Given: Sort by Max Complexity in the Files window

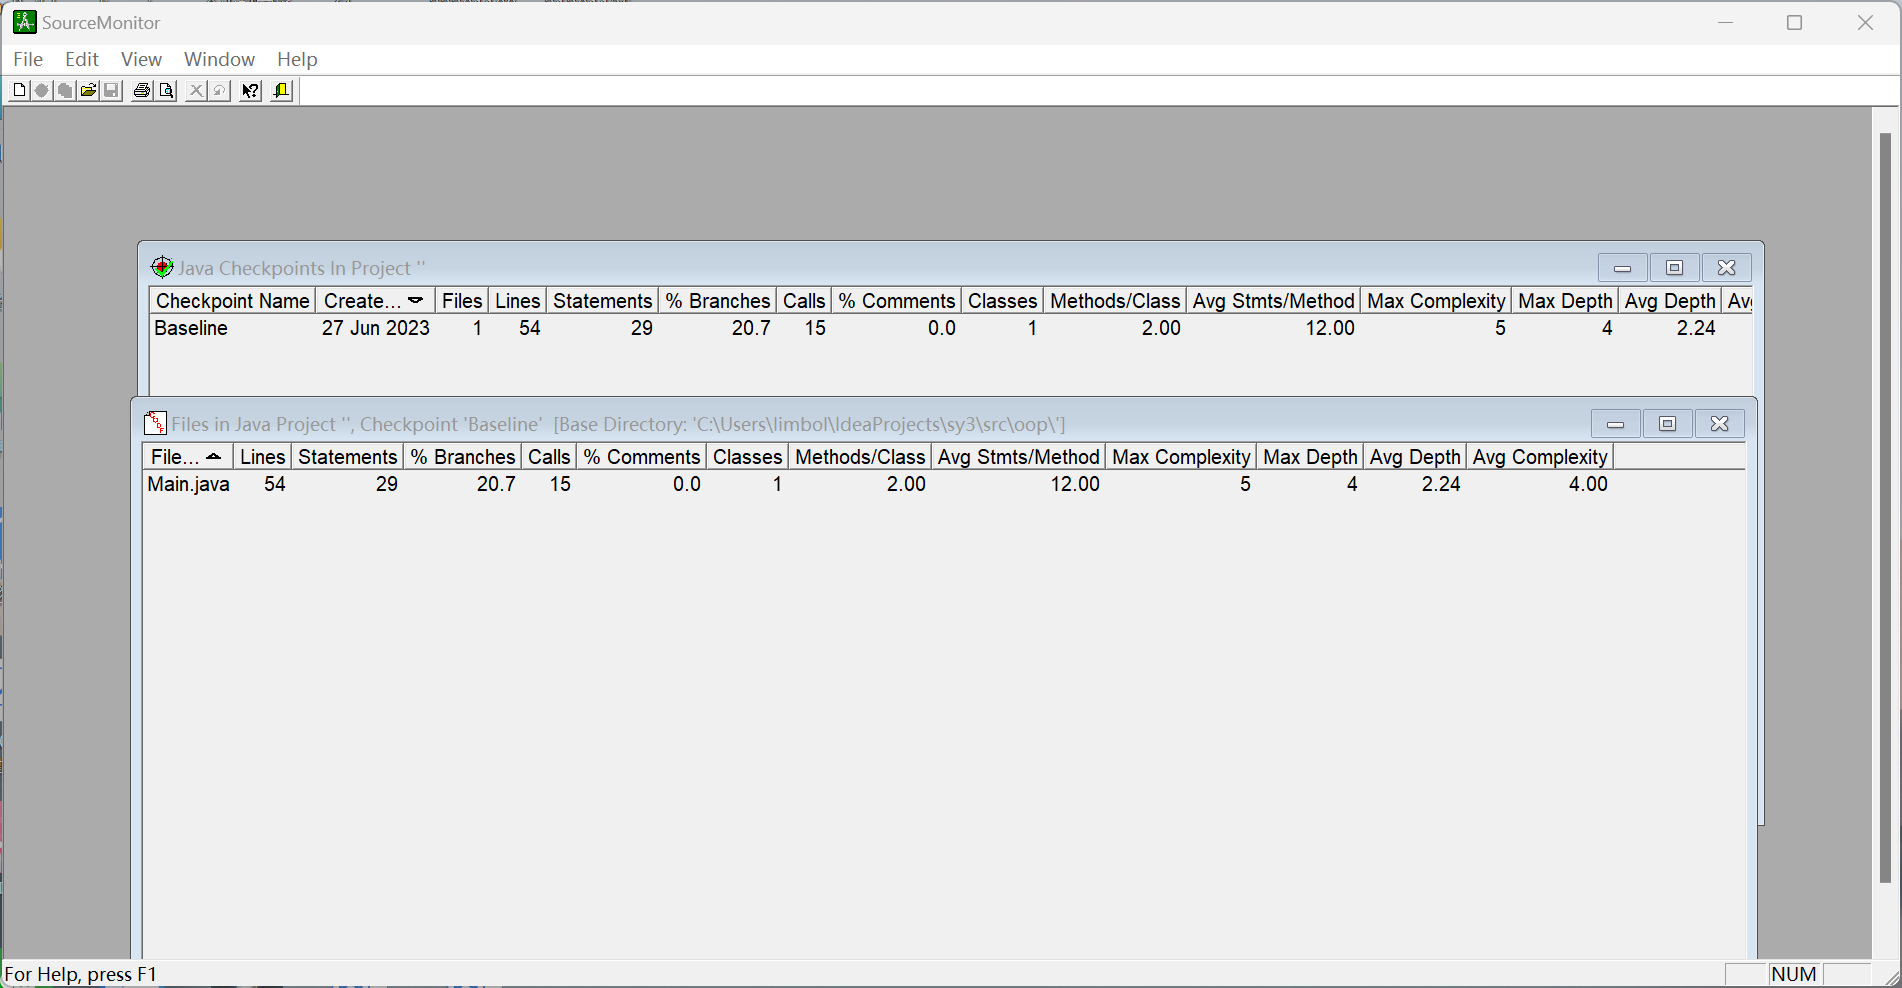Looking at the screenshot, I should pos(1181,457).
